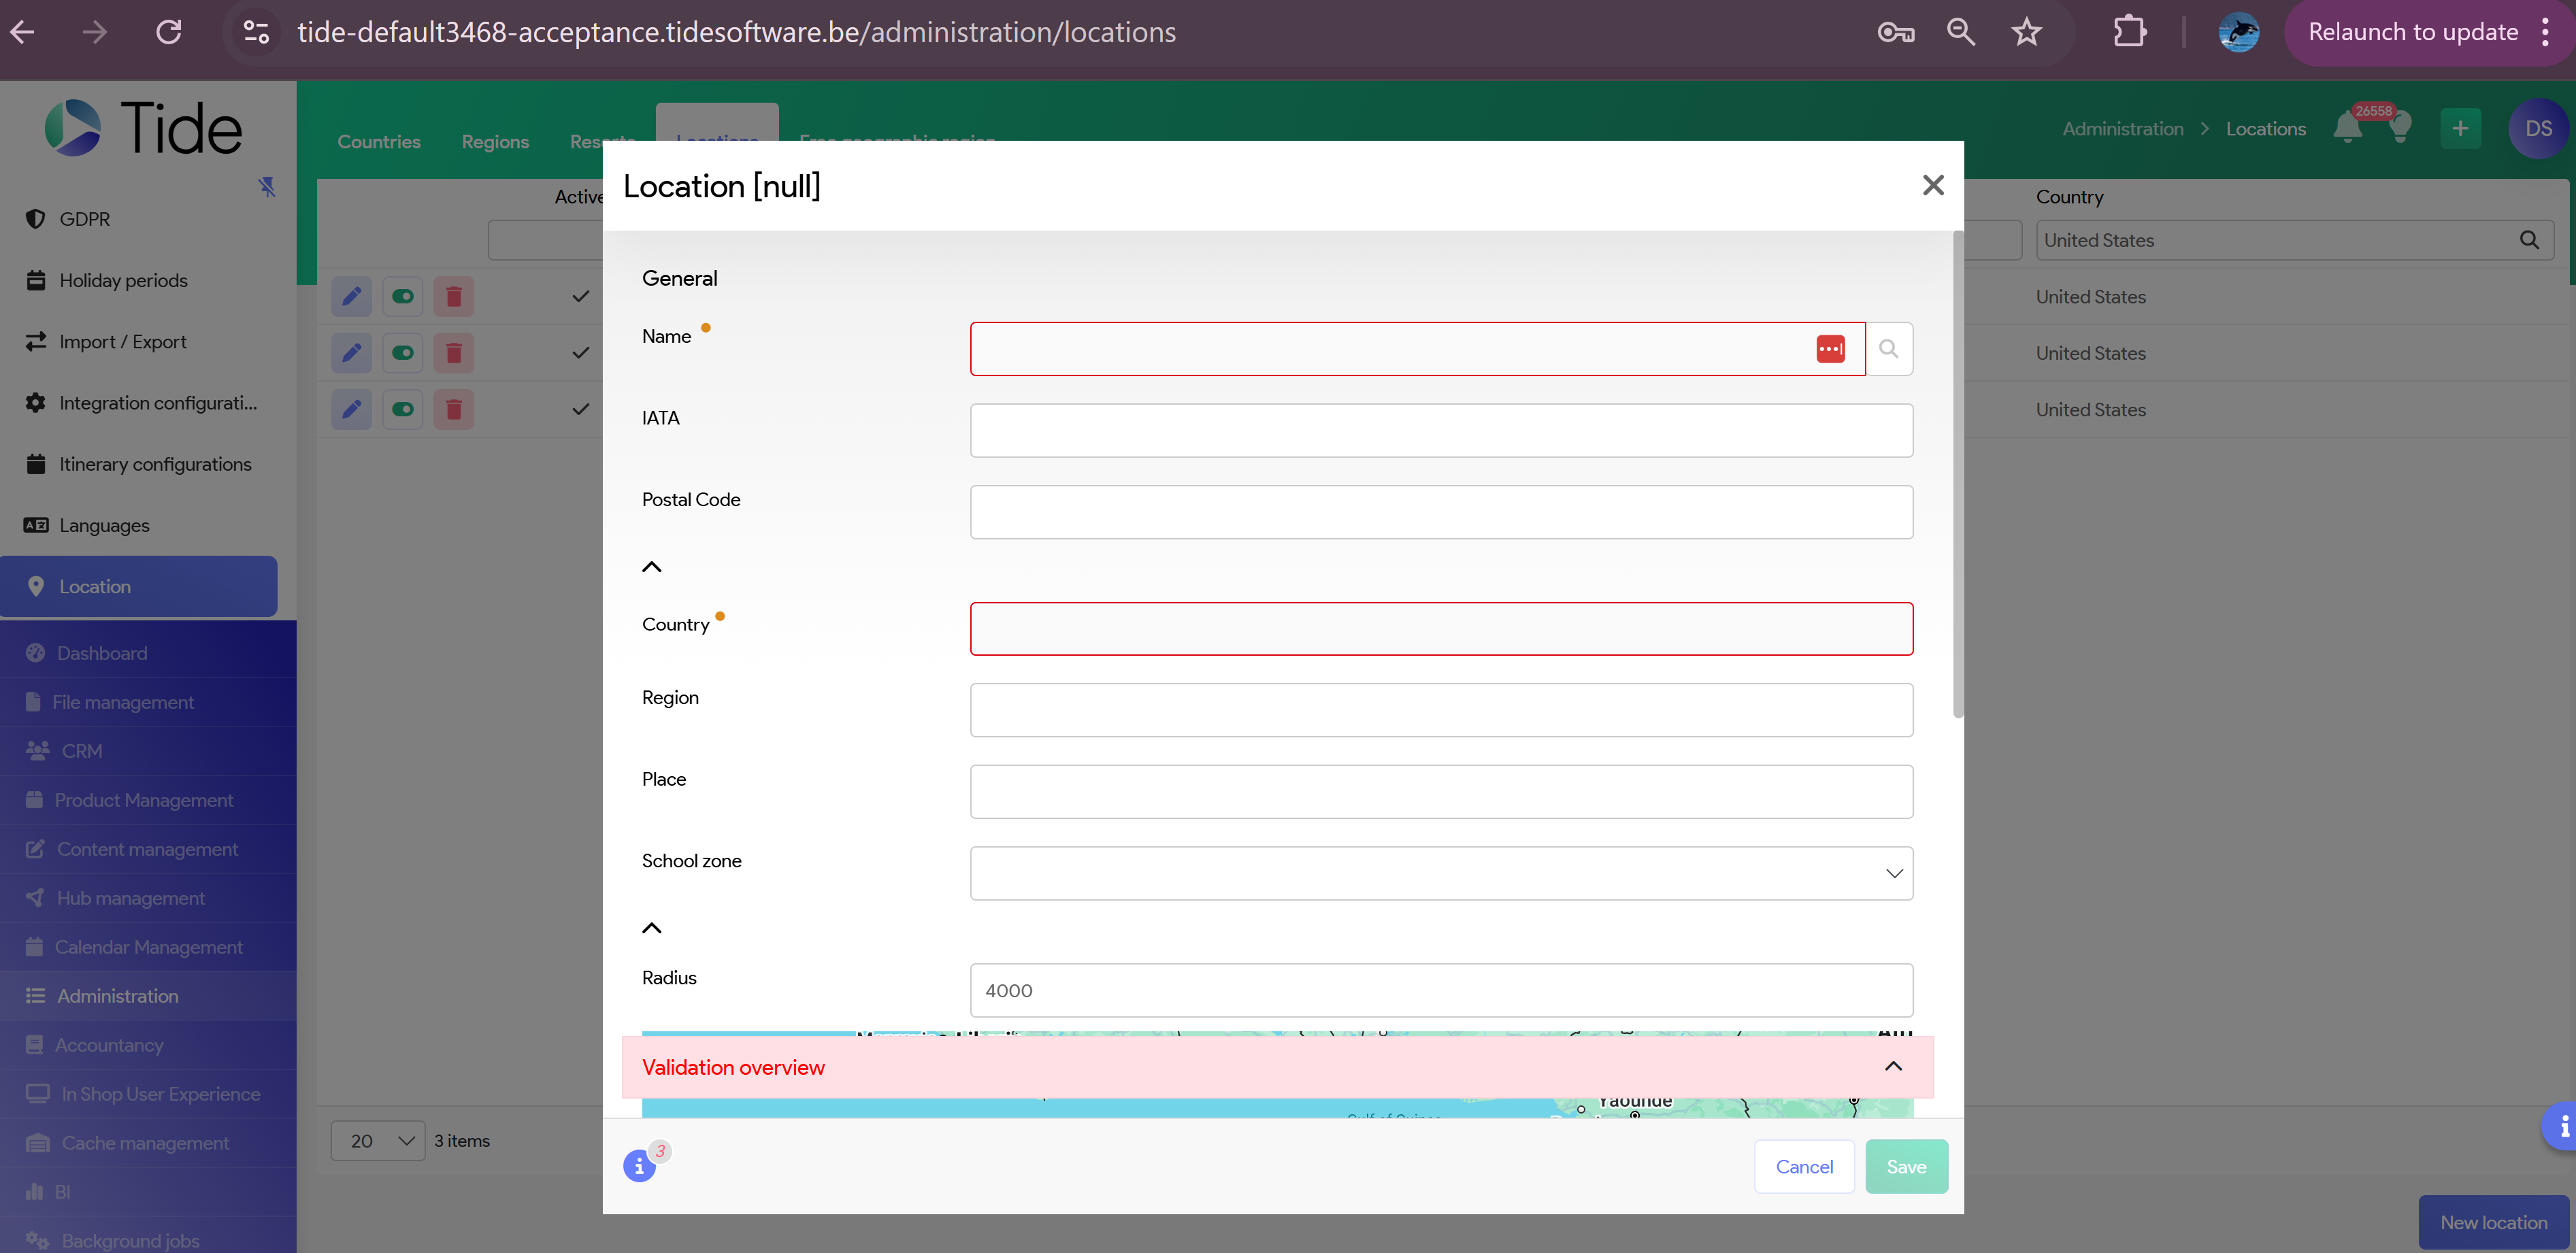Image resolution: width=2576 pixels, height=1253 pixels.
Task: Bookmark this page with the star icon
Action: [x=2026, y=33]
